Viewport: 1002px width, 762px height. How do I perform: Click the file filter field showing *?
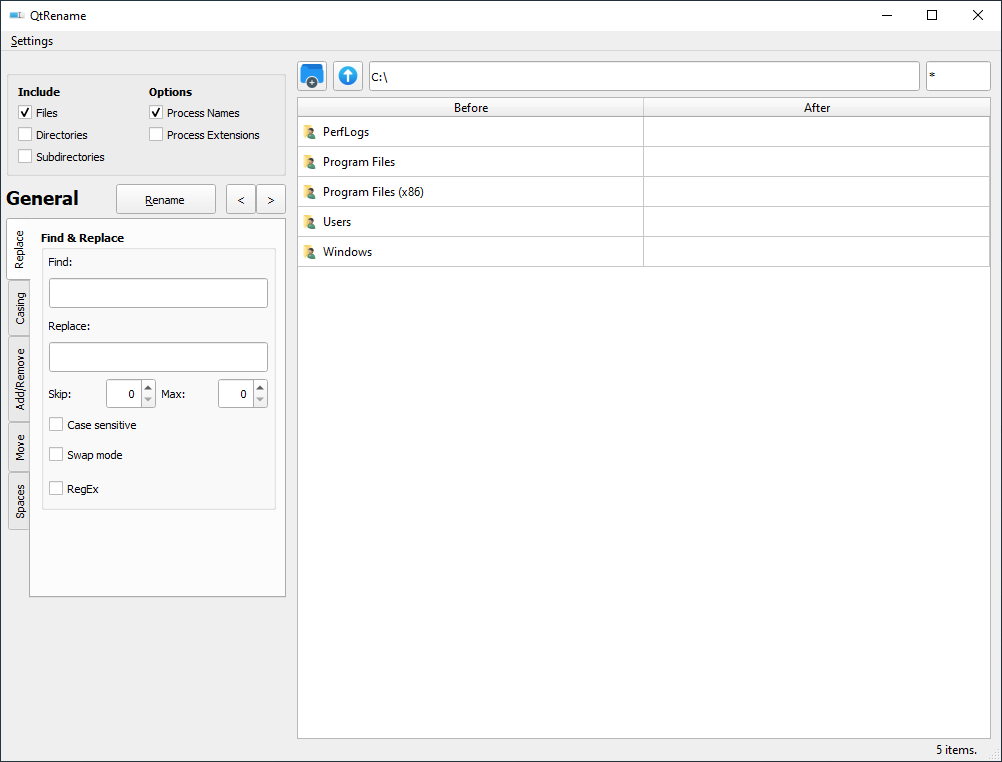click(x=958, y=76)
